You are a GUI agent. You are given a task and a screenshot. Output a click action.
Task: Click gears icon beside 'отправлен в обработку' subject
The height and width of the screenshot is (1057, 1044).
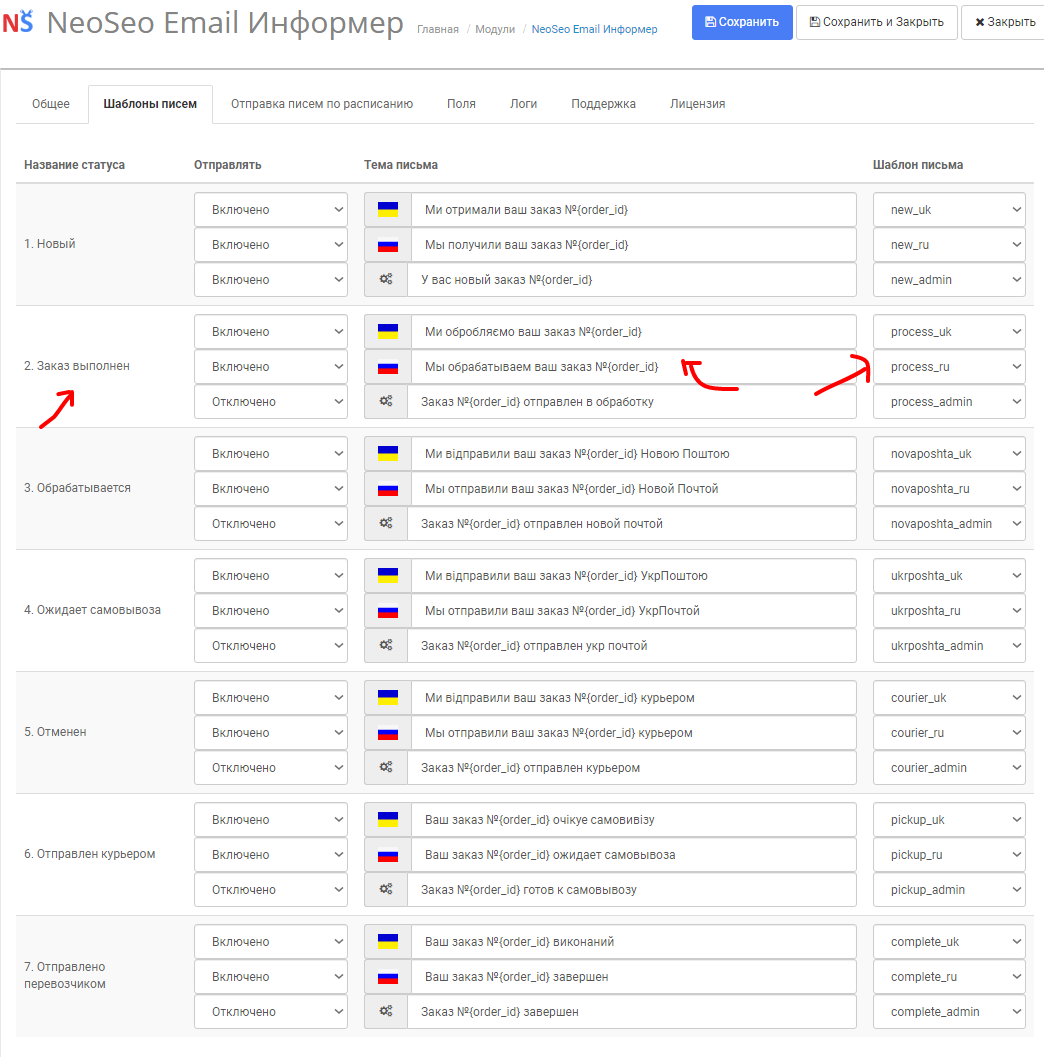click(386, 401)
